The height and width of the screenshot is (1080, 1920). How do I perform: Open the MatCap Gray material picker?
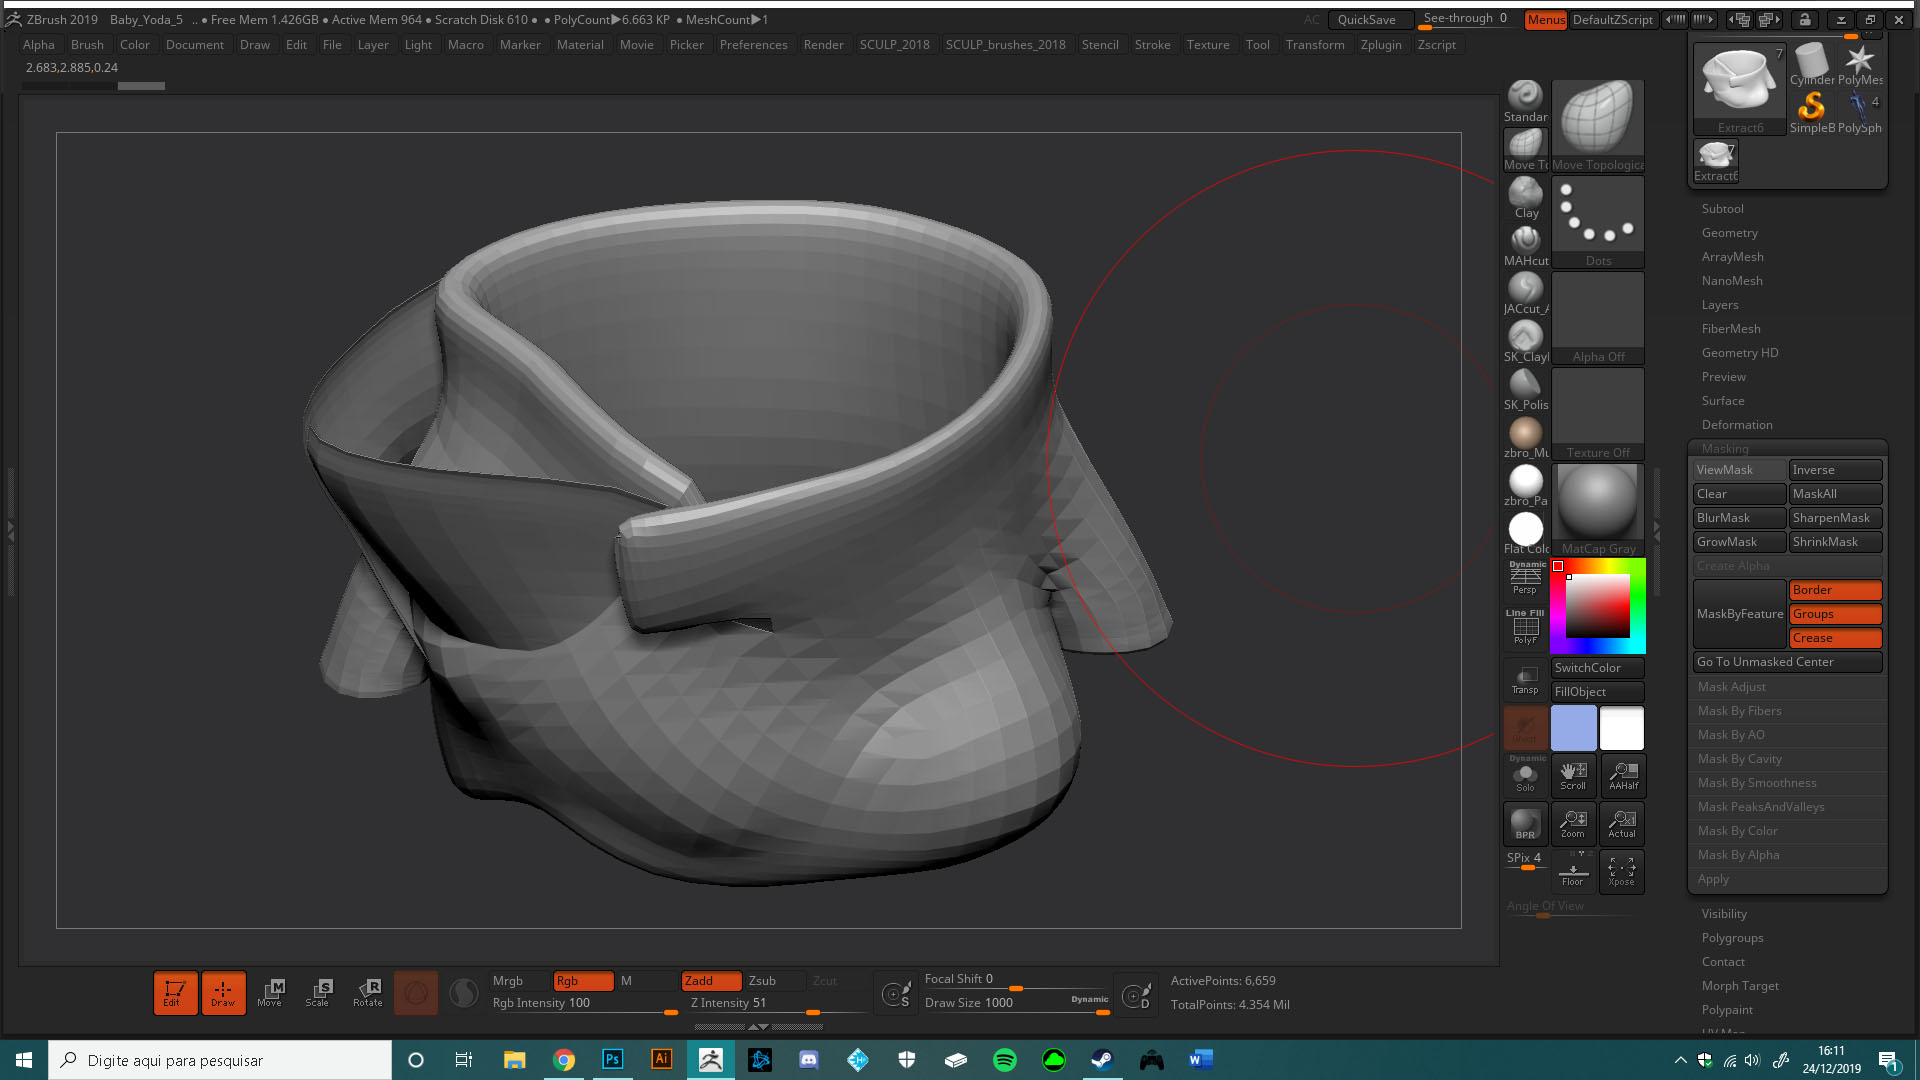click(1598, 510)
